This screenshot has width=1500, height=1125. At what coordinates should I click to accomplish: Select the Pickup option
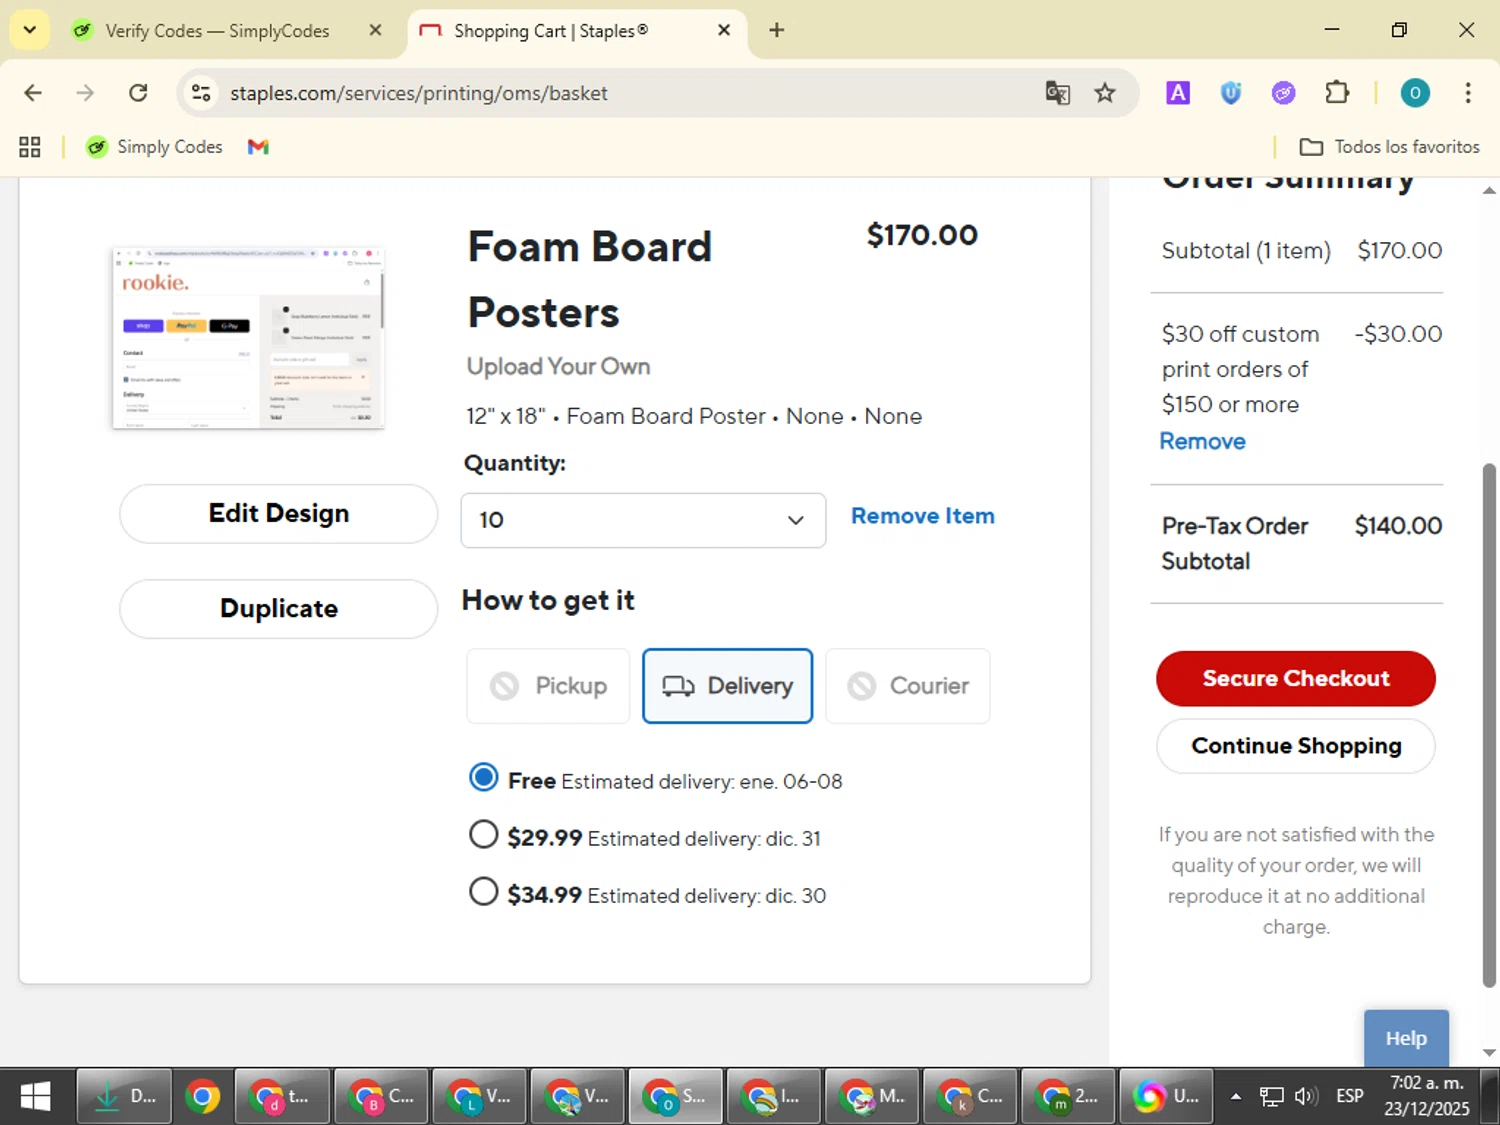(548, 686)
